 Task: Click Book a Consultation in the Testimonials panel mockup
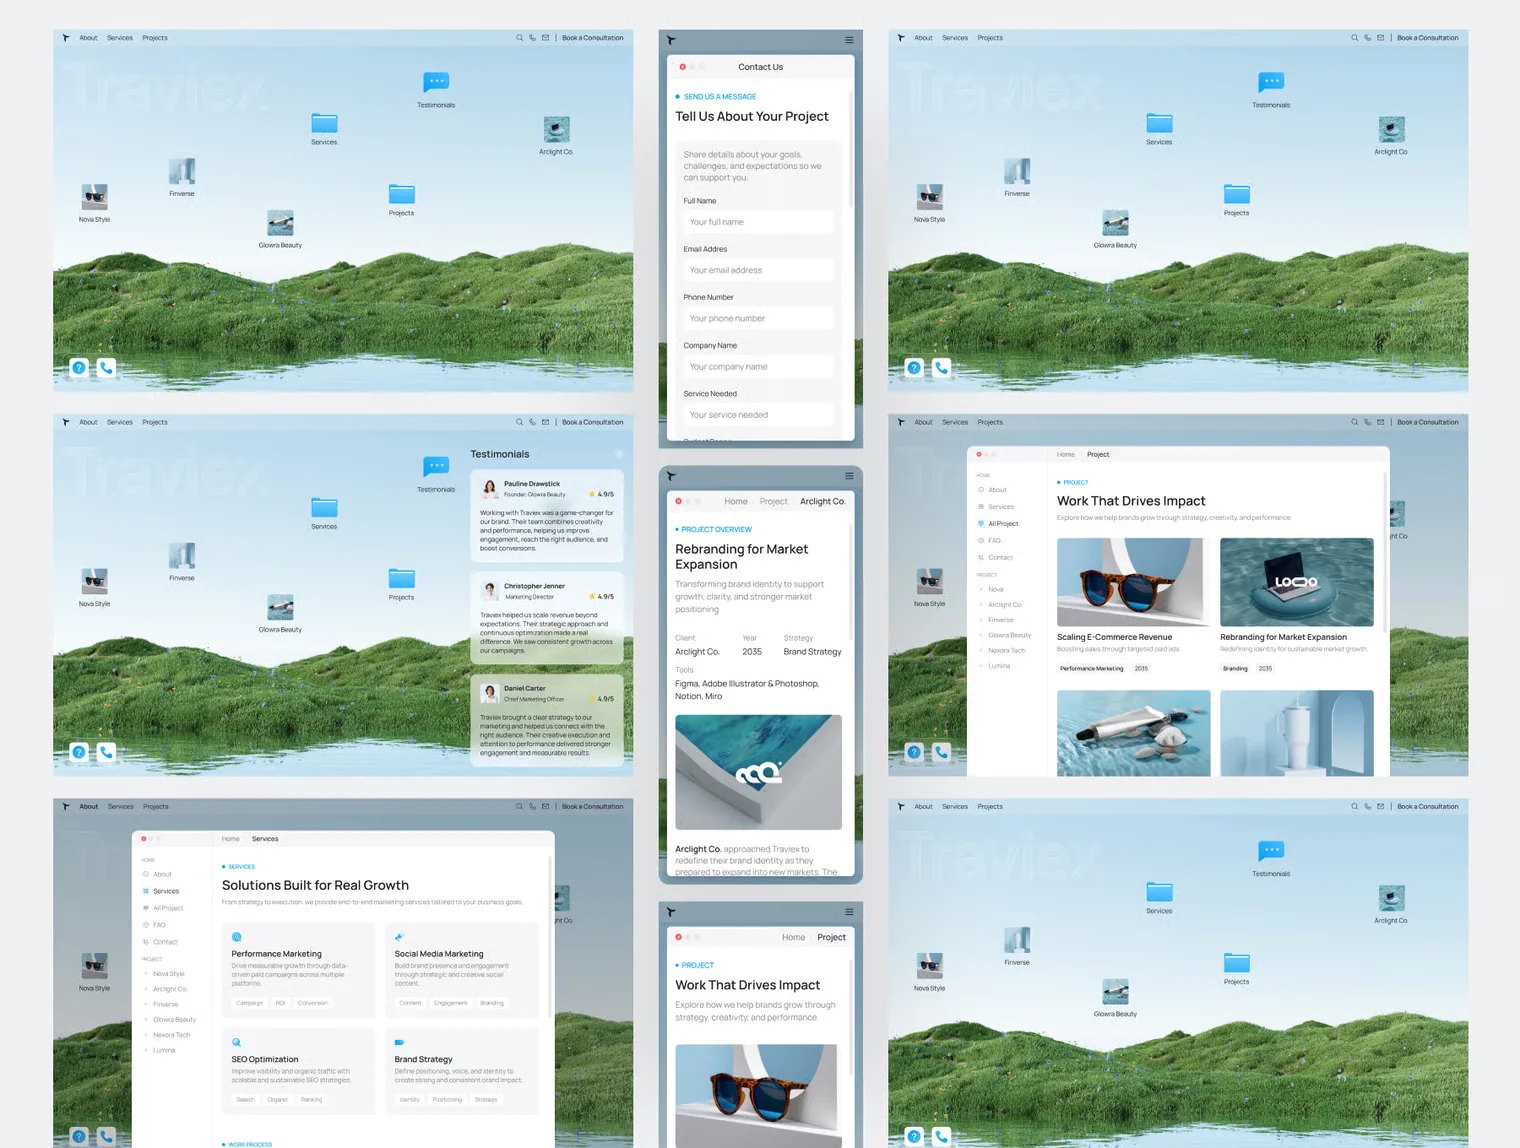(x=593, y=422)
